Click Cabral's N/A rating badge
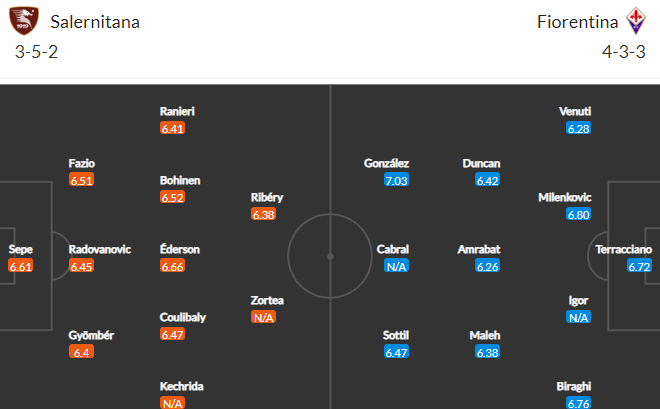The height and width of the screenshot is (409, 660). pos(397,266)
